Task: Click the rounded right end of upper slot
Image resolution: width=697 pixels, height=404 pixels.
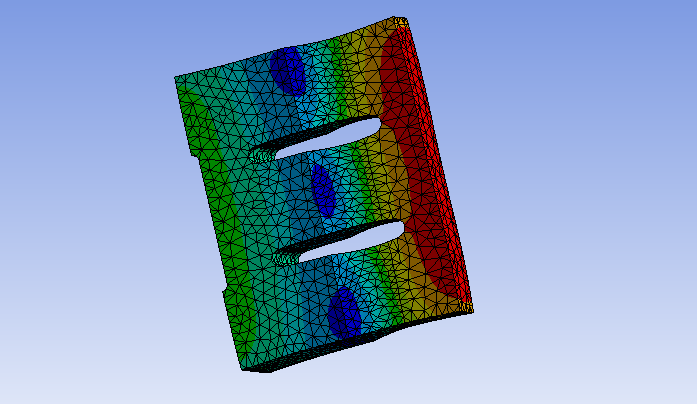Action: [x=380, y=129]
